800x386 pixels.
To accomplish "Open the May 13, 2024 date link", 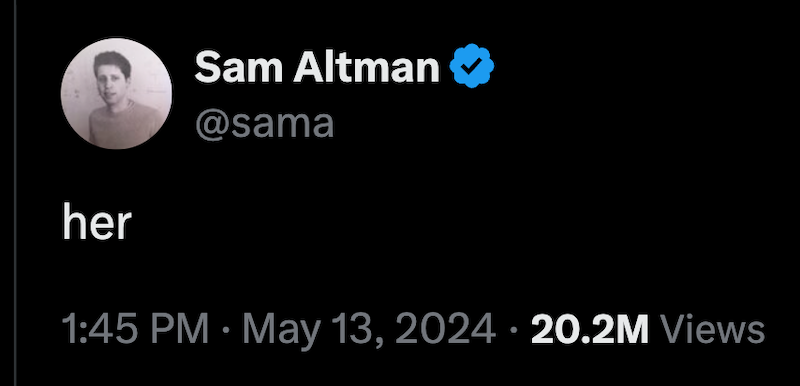I will point(369,330).
